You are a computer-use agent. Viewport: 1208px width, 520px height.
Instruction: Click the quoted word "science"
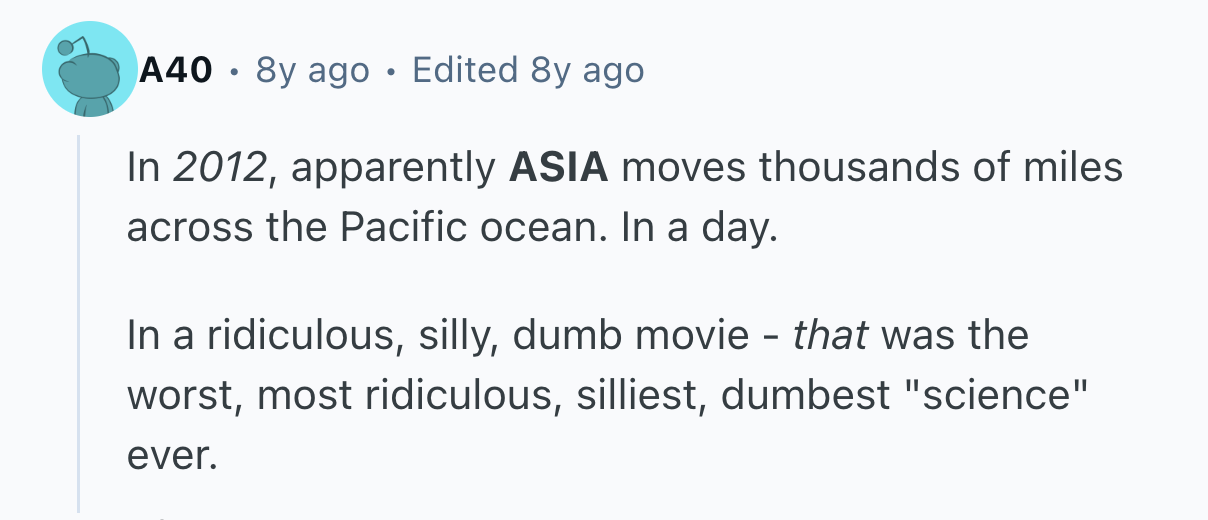coord(983,395)
